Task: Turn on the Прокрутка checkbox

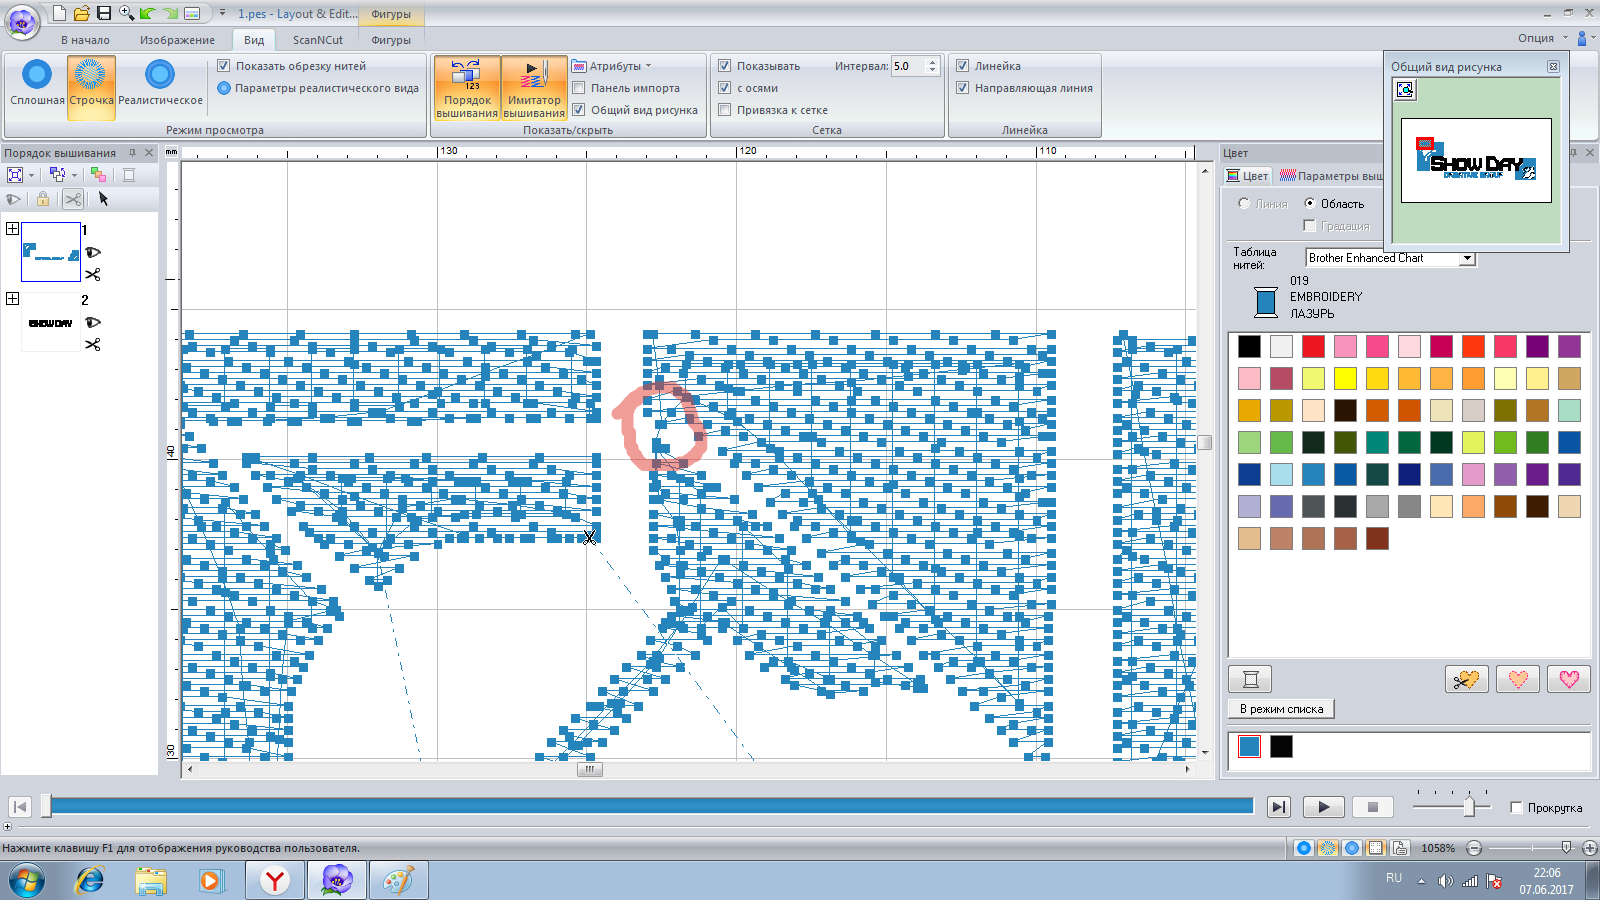Action: (x=1516, y=808)
